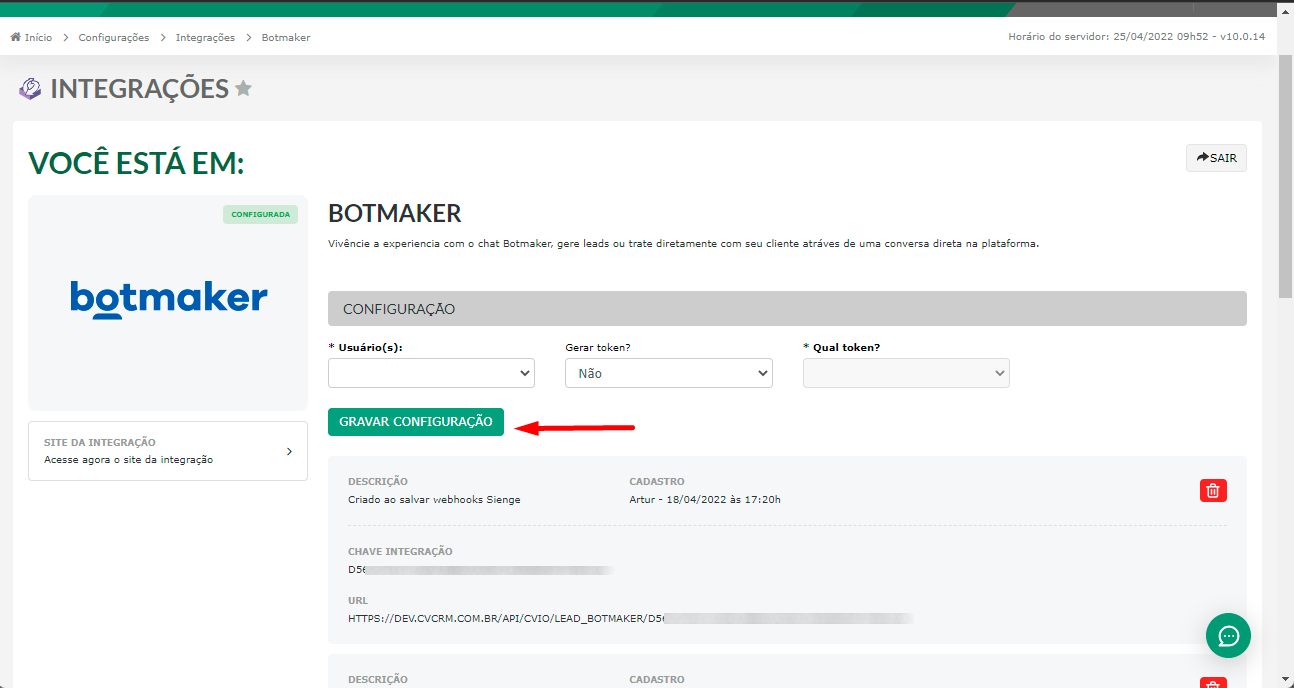Open the Usuário(s) dropdown

point(431,373)
